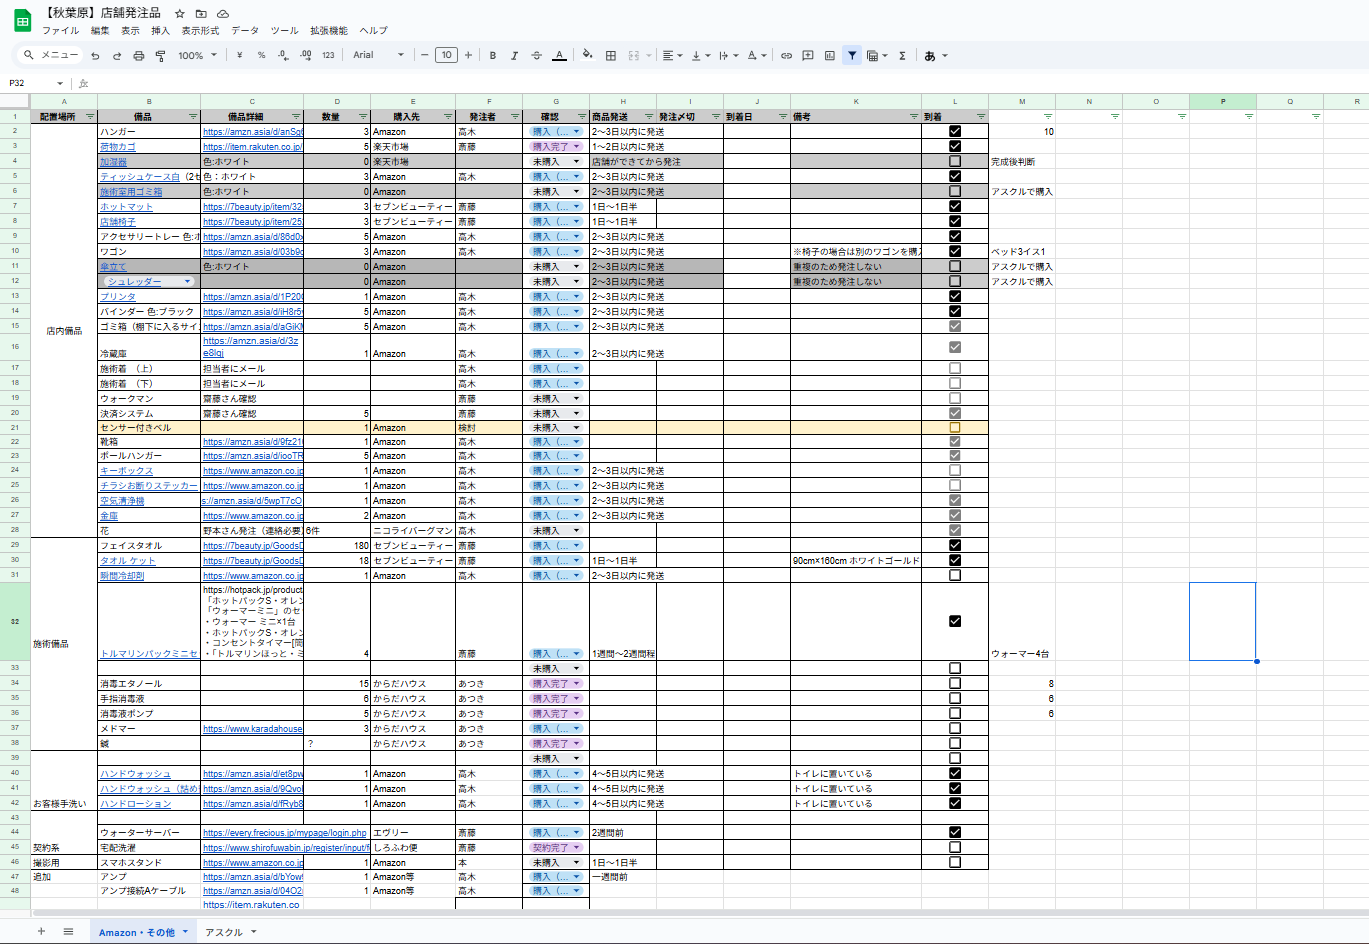The height and width of the screenshot is (944, 1369).
Task: Uncheck 到着 checkbox for ウォーターサーバー row
Action: [x=955, y=832]
